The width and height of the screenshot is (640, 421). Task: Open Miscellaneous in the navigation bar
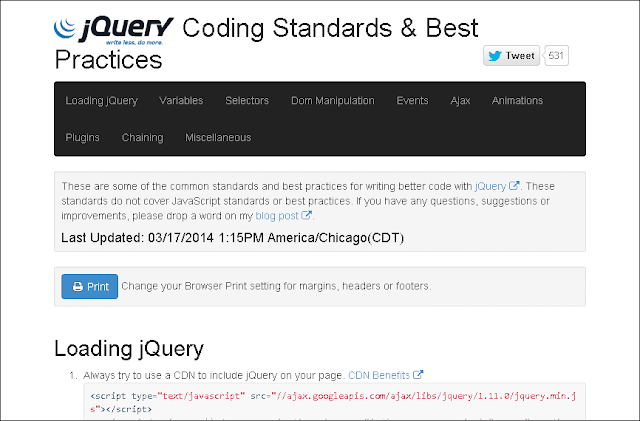coord(218,138)
